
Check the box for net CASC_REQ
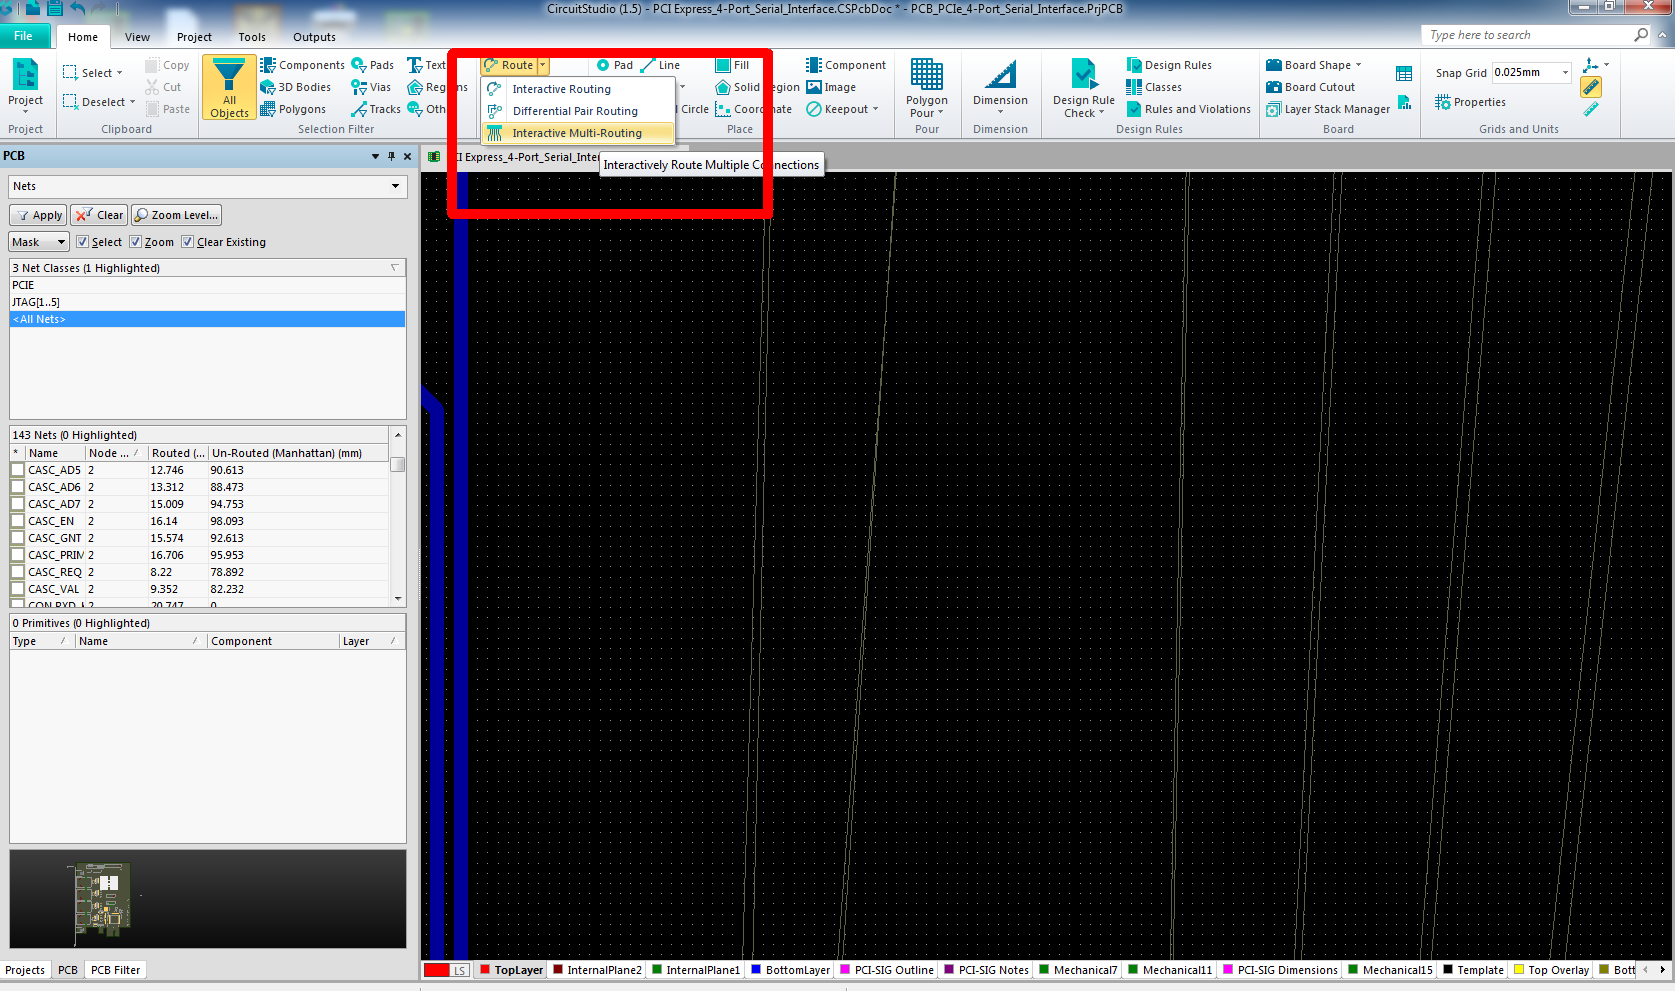[18, 572]
